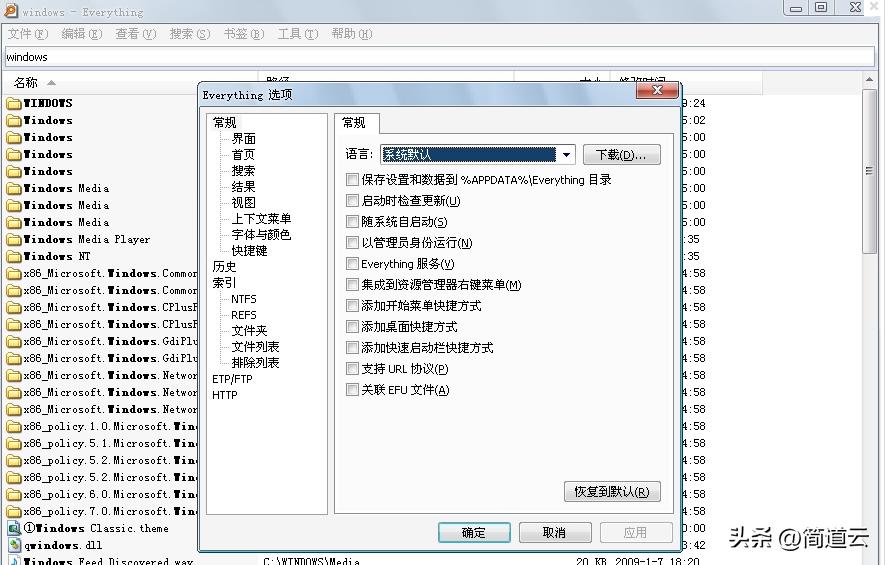This screenshot has height=565, width=885.
Task: Select REFS in the options tree
Action: tap(244, 315)
